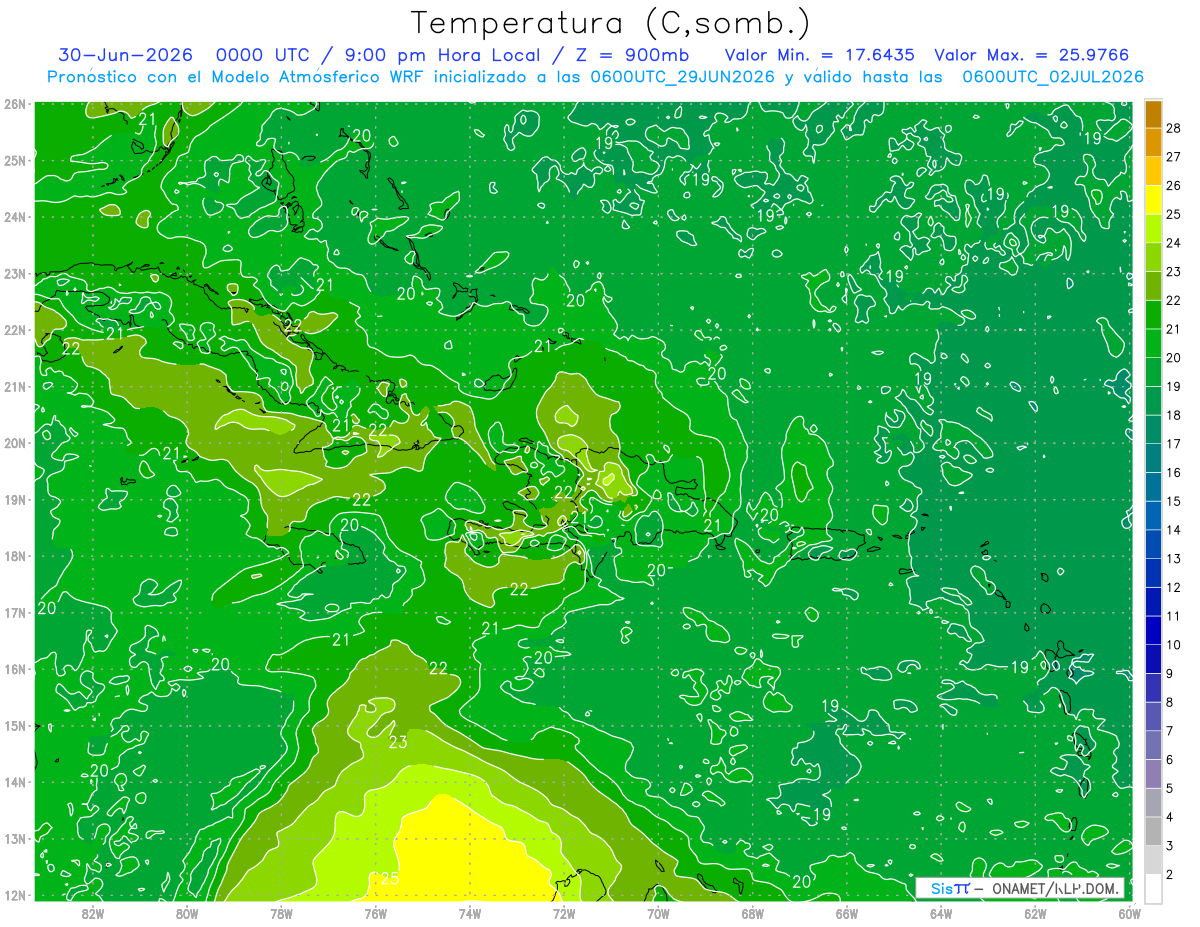
Task: Click the dark blue legend swatch between 10 and 11
Action: tap(1153, 630)
